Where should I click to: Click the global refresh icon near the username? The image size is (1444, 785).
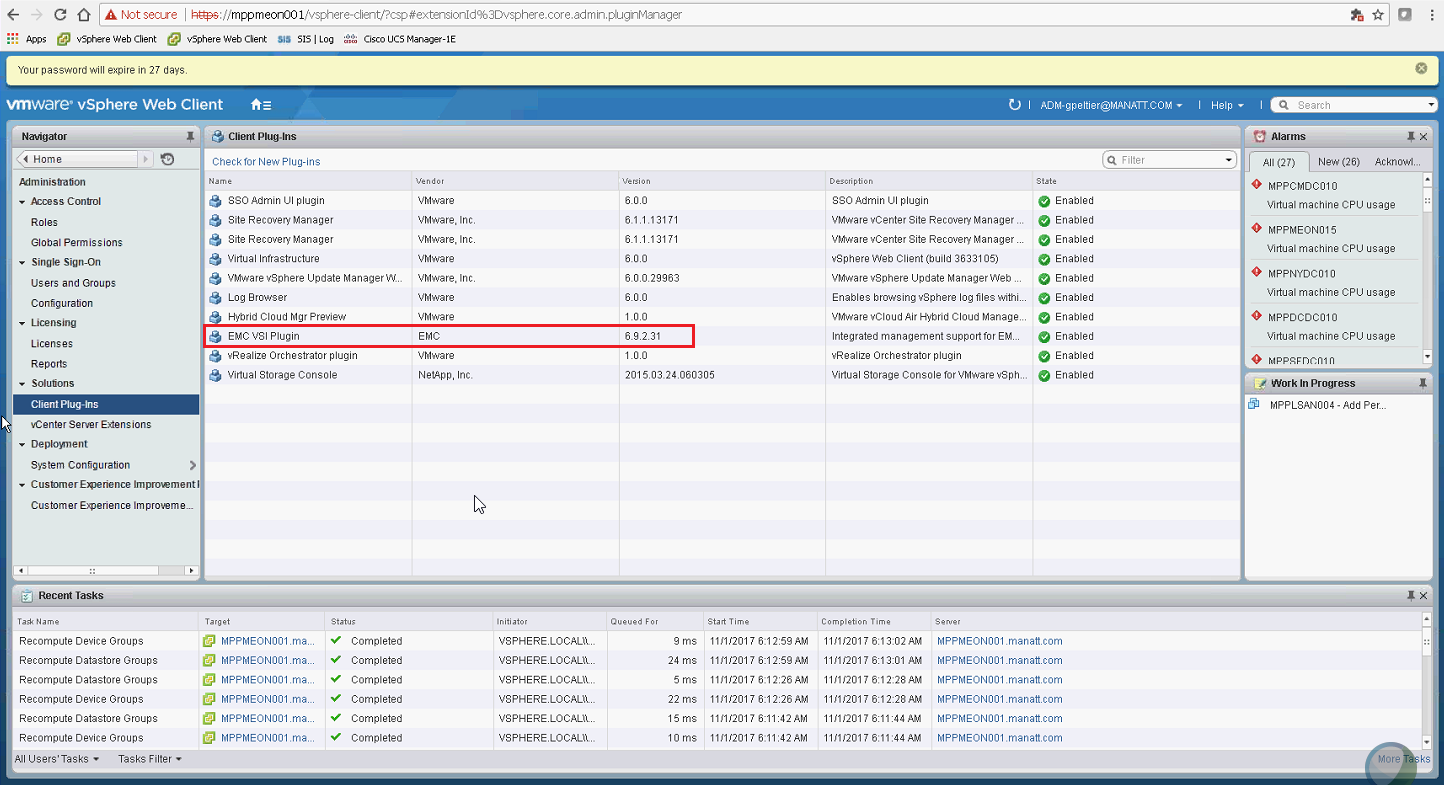click(1014, 104)
